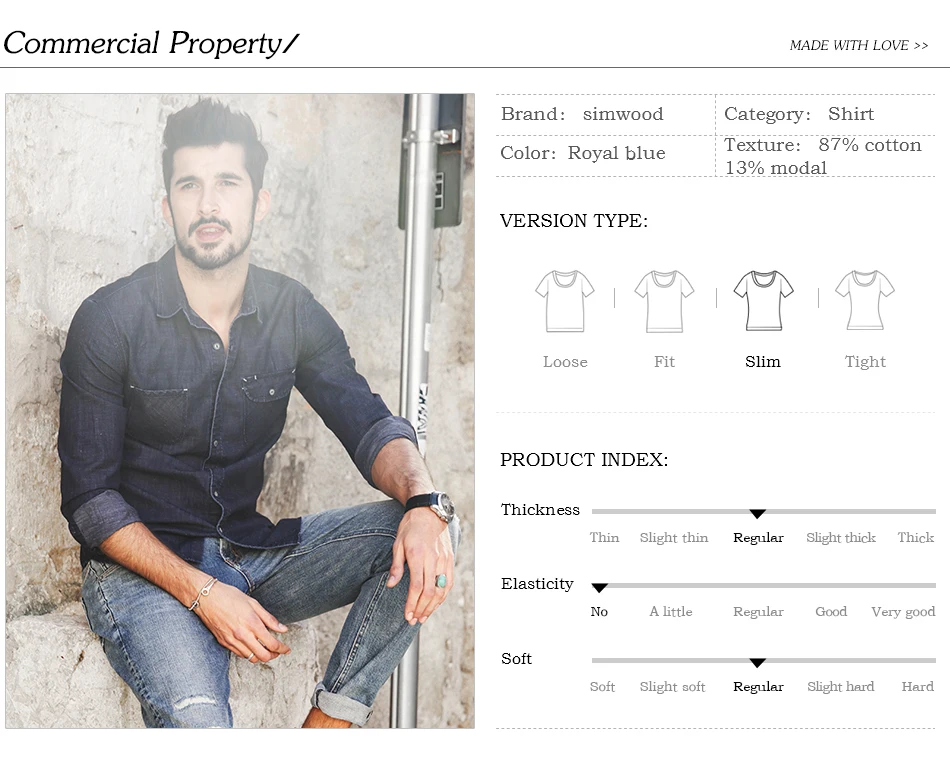
Task: Select the Slim label under version type
Action: click(x=763, y=362)
